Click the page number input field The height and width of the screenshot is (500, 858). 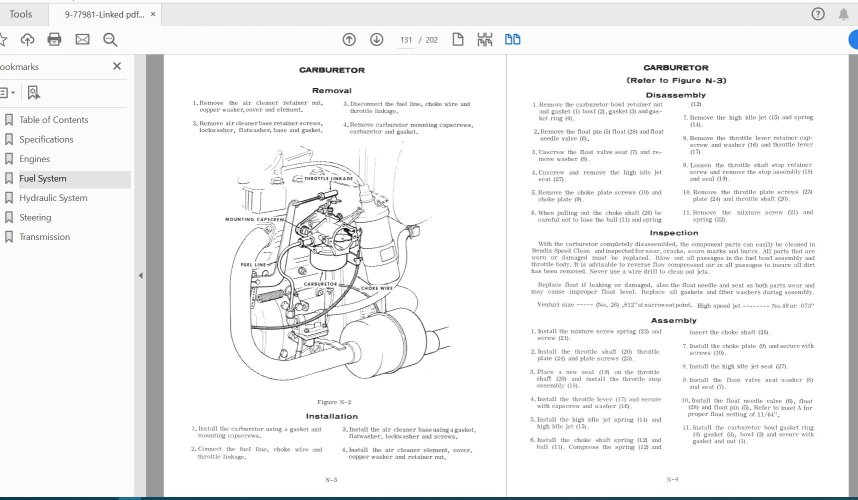click(x=407, y=40)
